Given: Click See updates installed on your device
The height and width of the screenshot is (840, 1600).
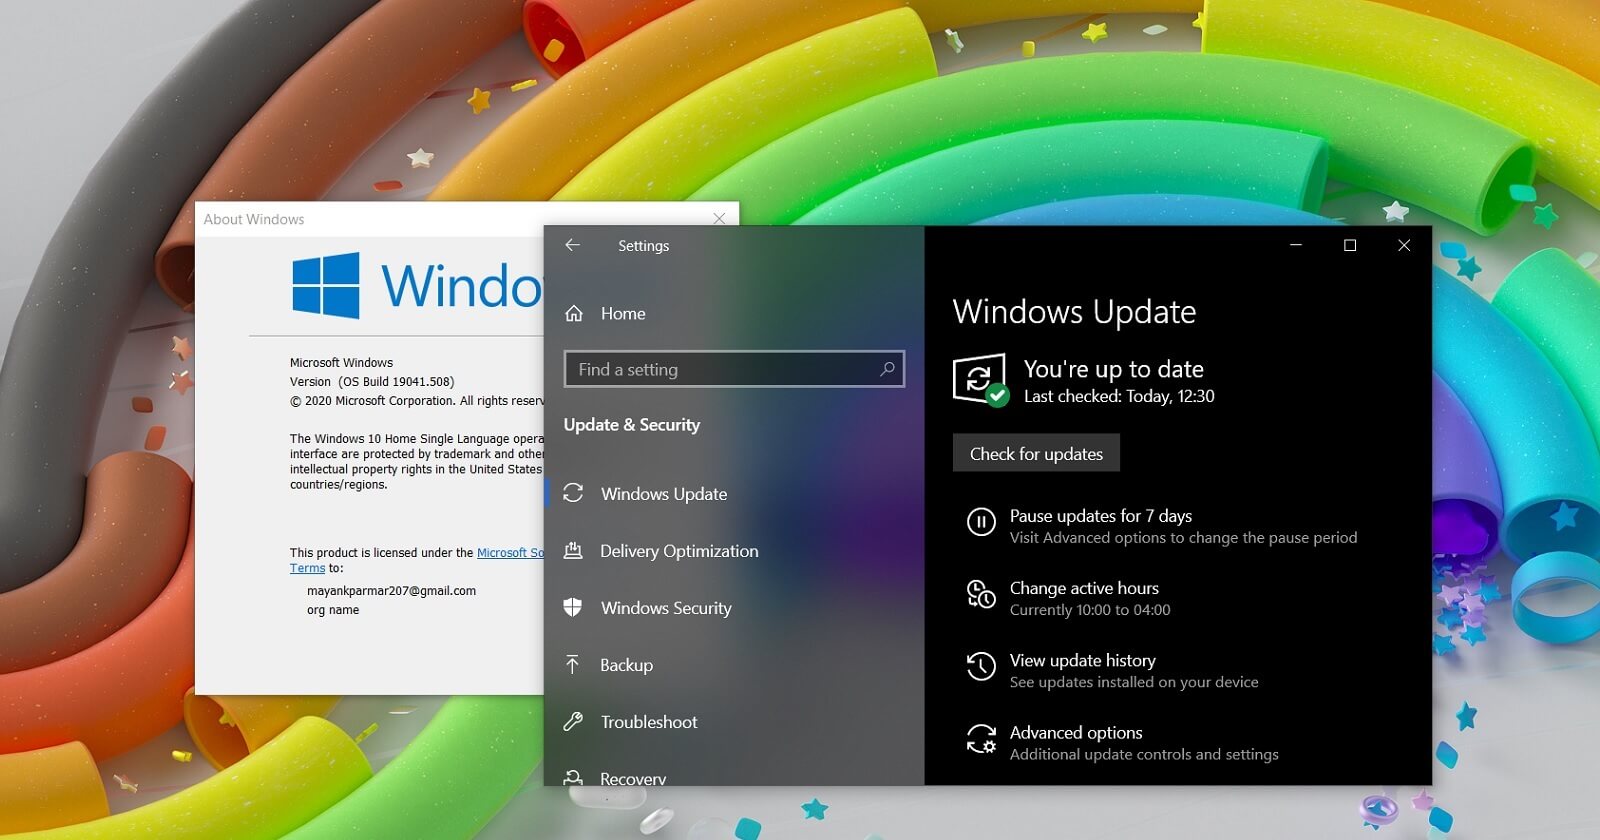Looking at the screenshot, I should [x=1134, y=682].
